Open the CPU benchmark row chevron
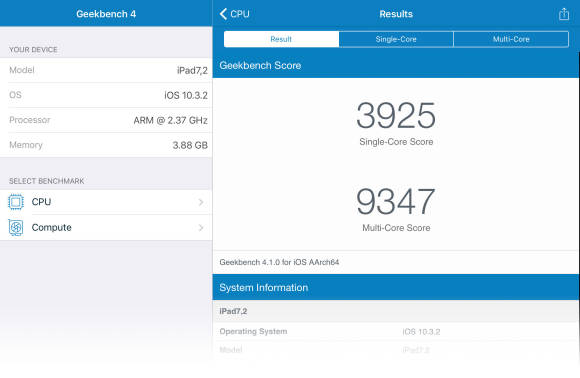The width and height of the screenshot is (580, 378). 201,202
